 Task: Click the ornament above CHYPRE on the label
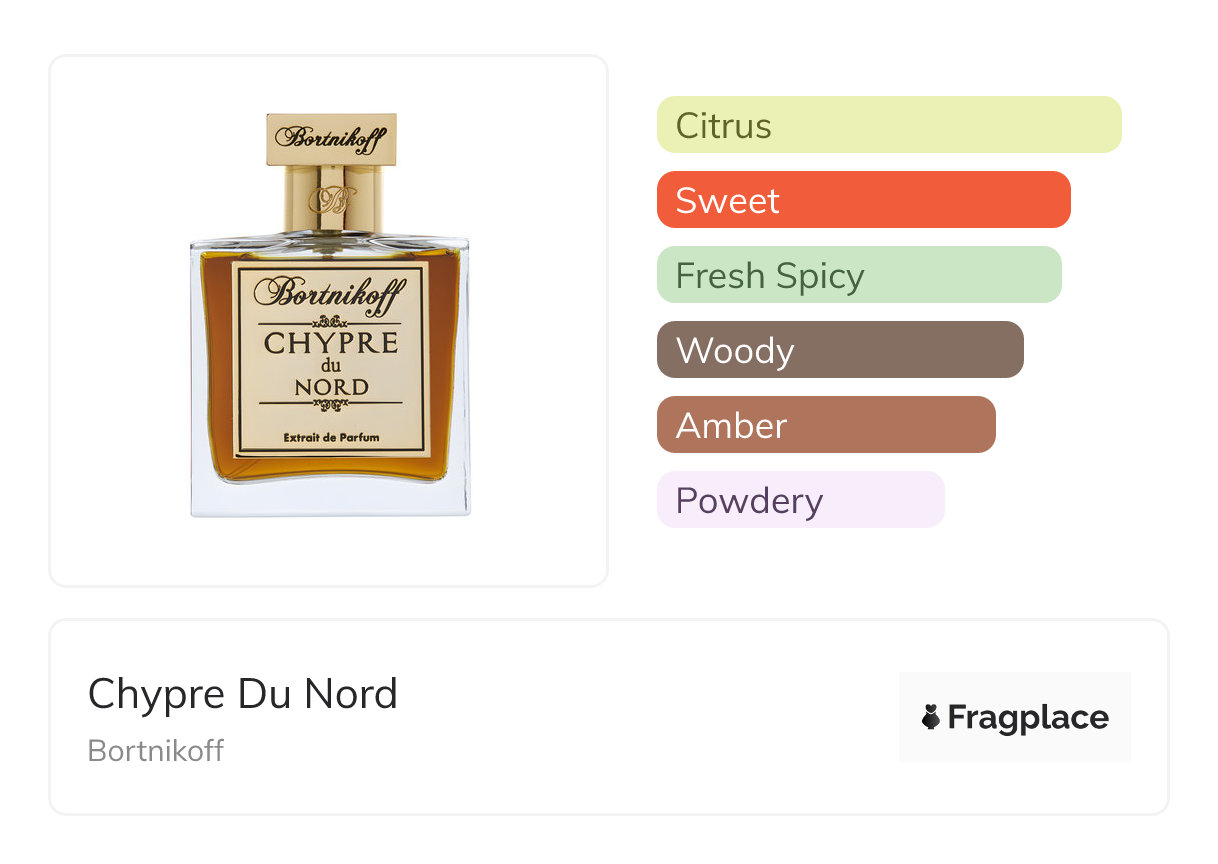tap(331, 322)
